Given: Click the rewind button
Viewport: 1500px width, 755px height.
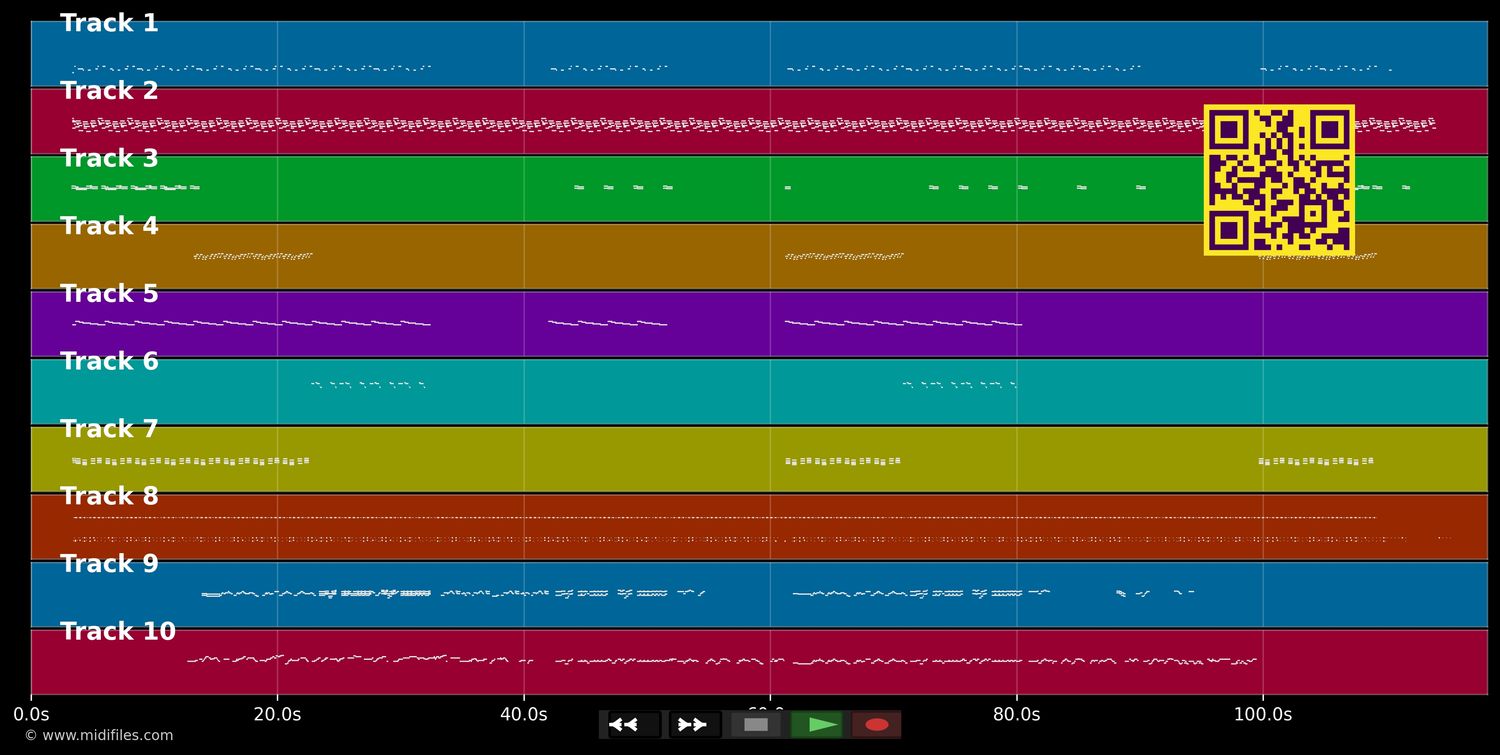Looking at the screenshot, I should pos(635,725).
